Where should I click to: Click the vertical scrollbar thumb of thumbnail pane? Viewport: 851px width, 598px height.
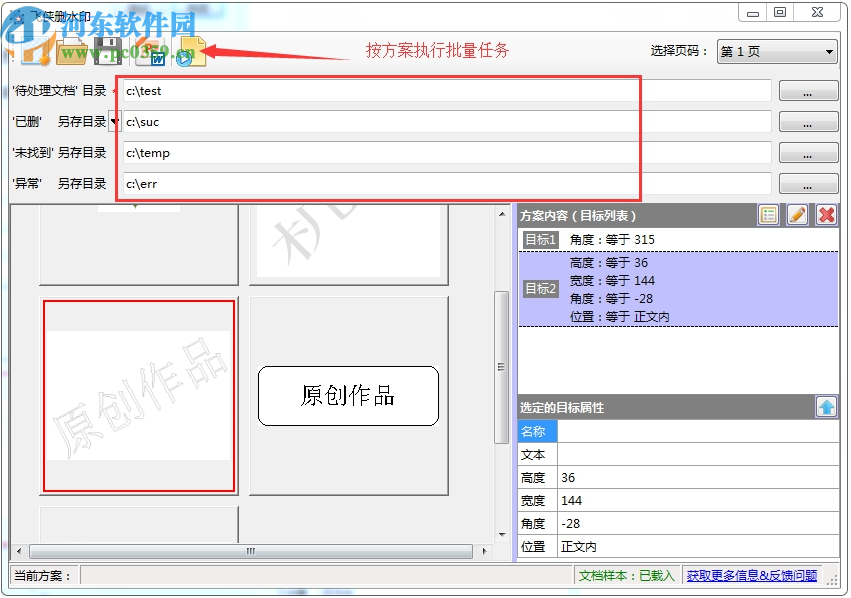click(502, 367)
